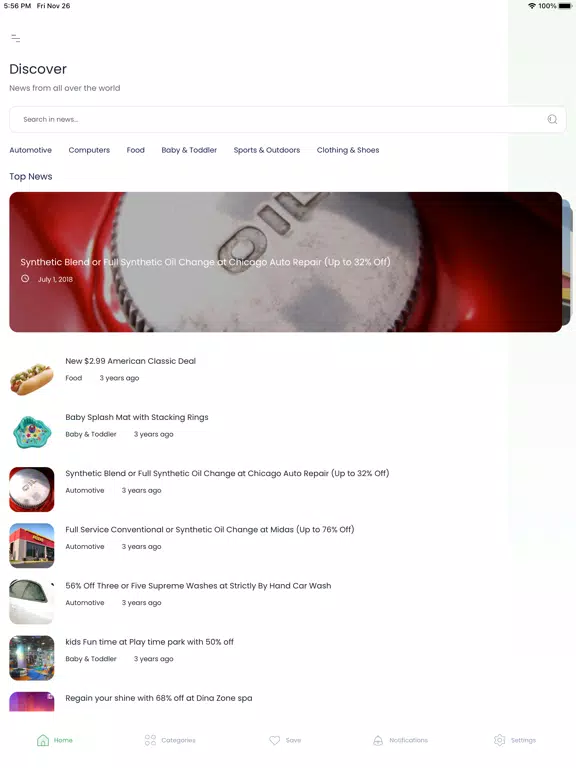Select the Computers category tab
Viewport: 576px width, 768px height.
89,150
